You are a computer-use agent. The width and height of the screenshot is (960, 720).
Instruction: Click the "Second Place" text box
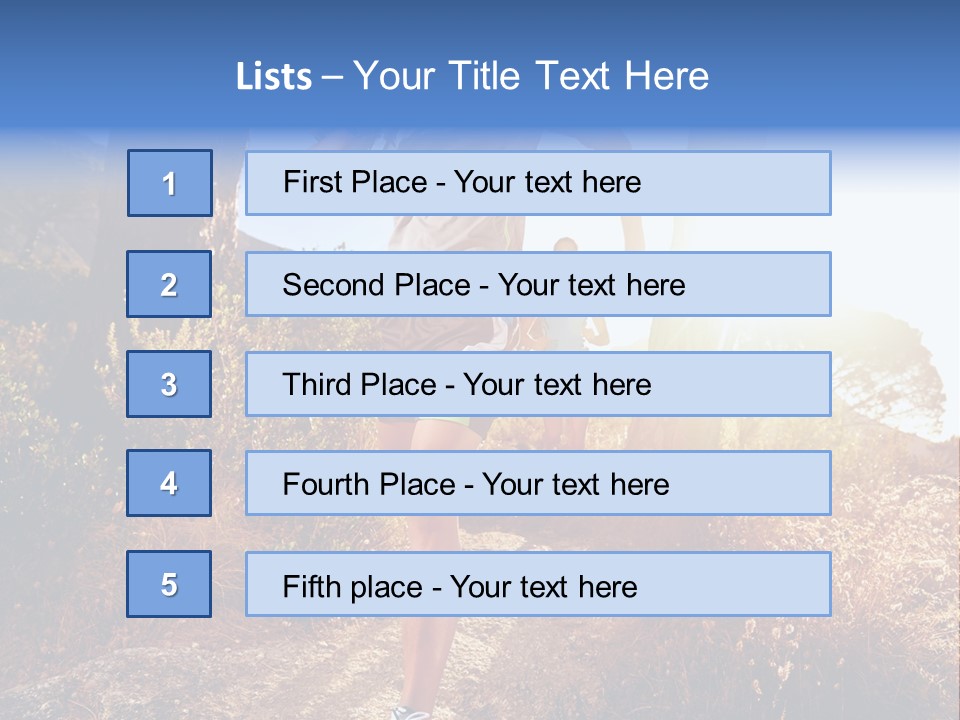538,285
